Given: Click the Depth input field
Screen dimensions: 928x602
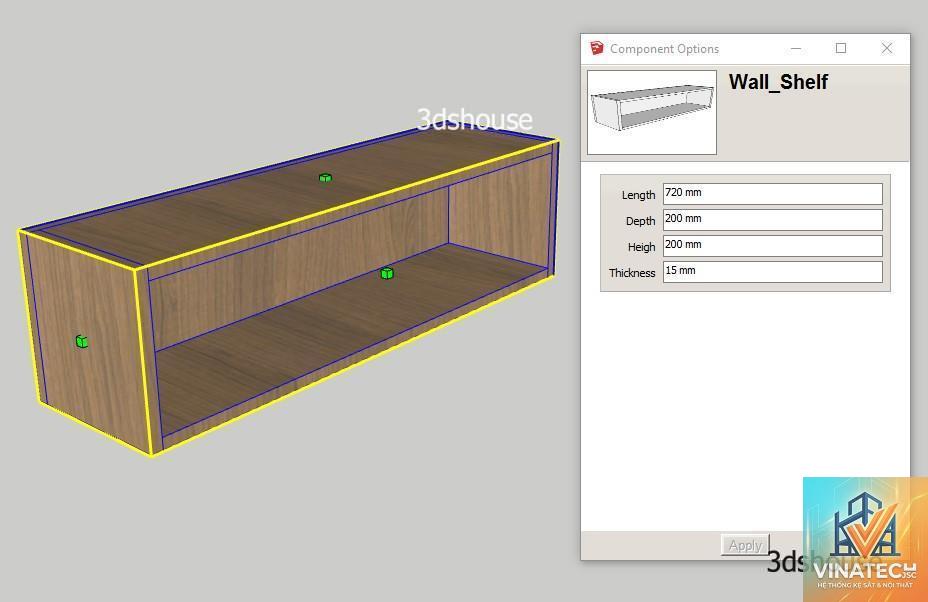Looking at the screenshot, I should 772,220.
